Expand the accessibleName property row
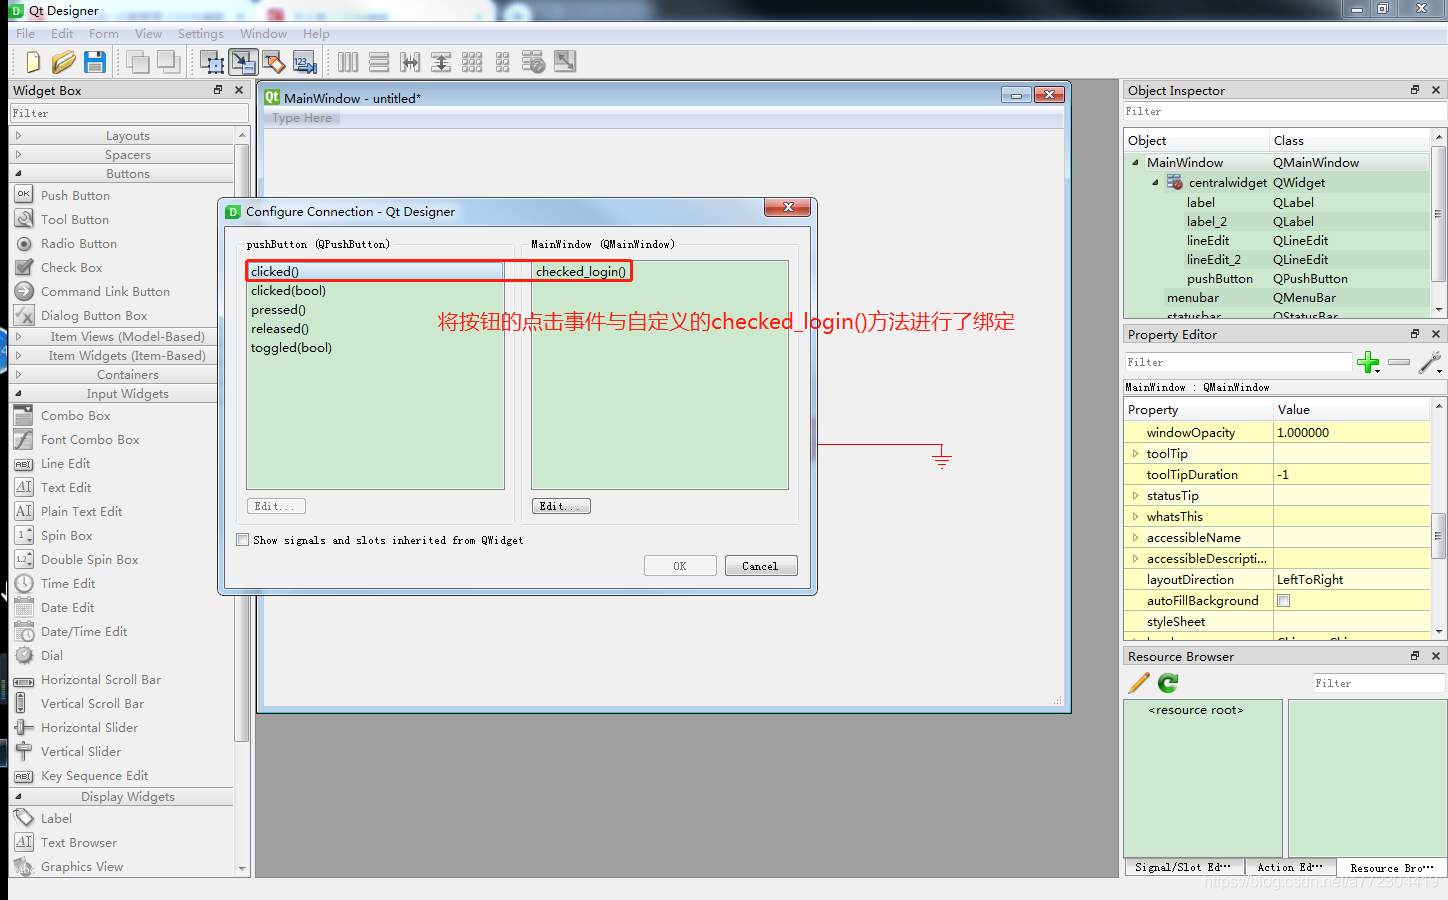Viewport: 1448px width, 900px height. [1135, 537]
